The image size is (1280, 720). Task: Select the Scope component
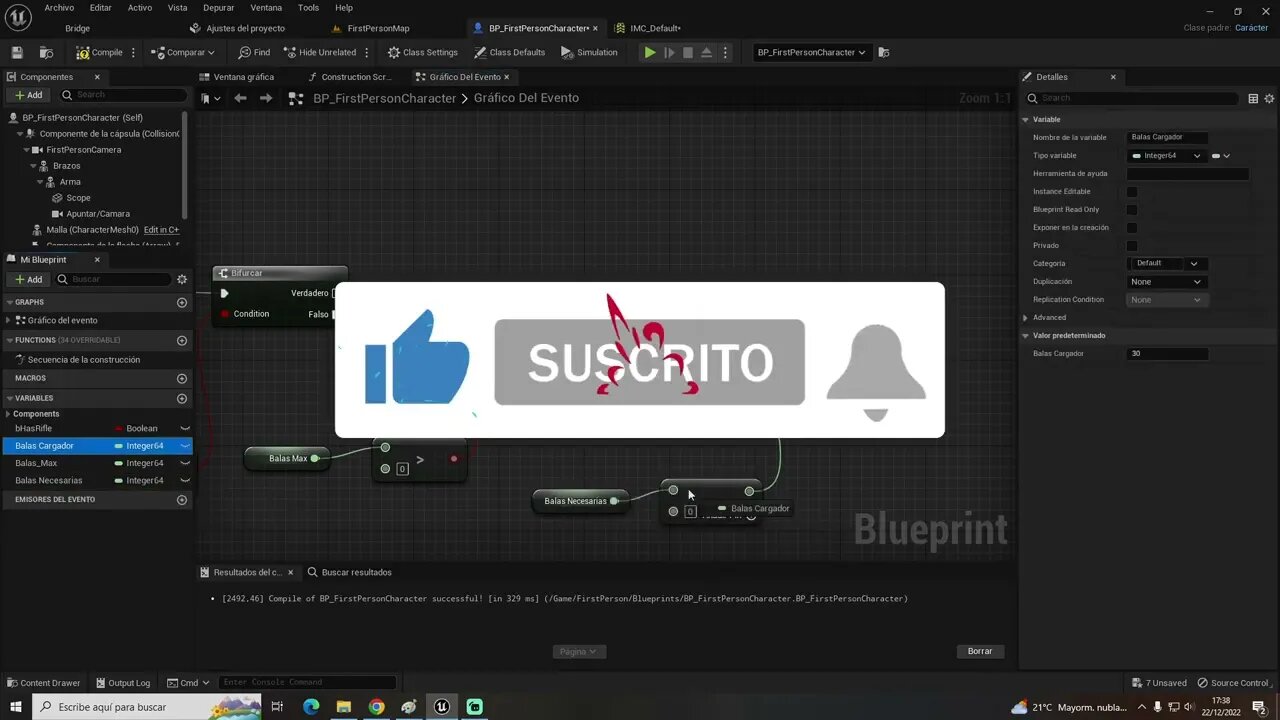tap(78, 198)
